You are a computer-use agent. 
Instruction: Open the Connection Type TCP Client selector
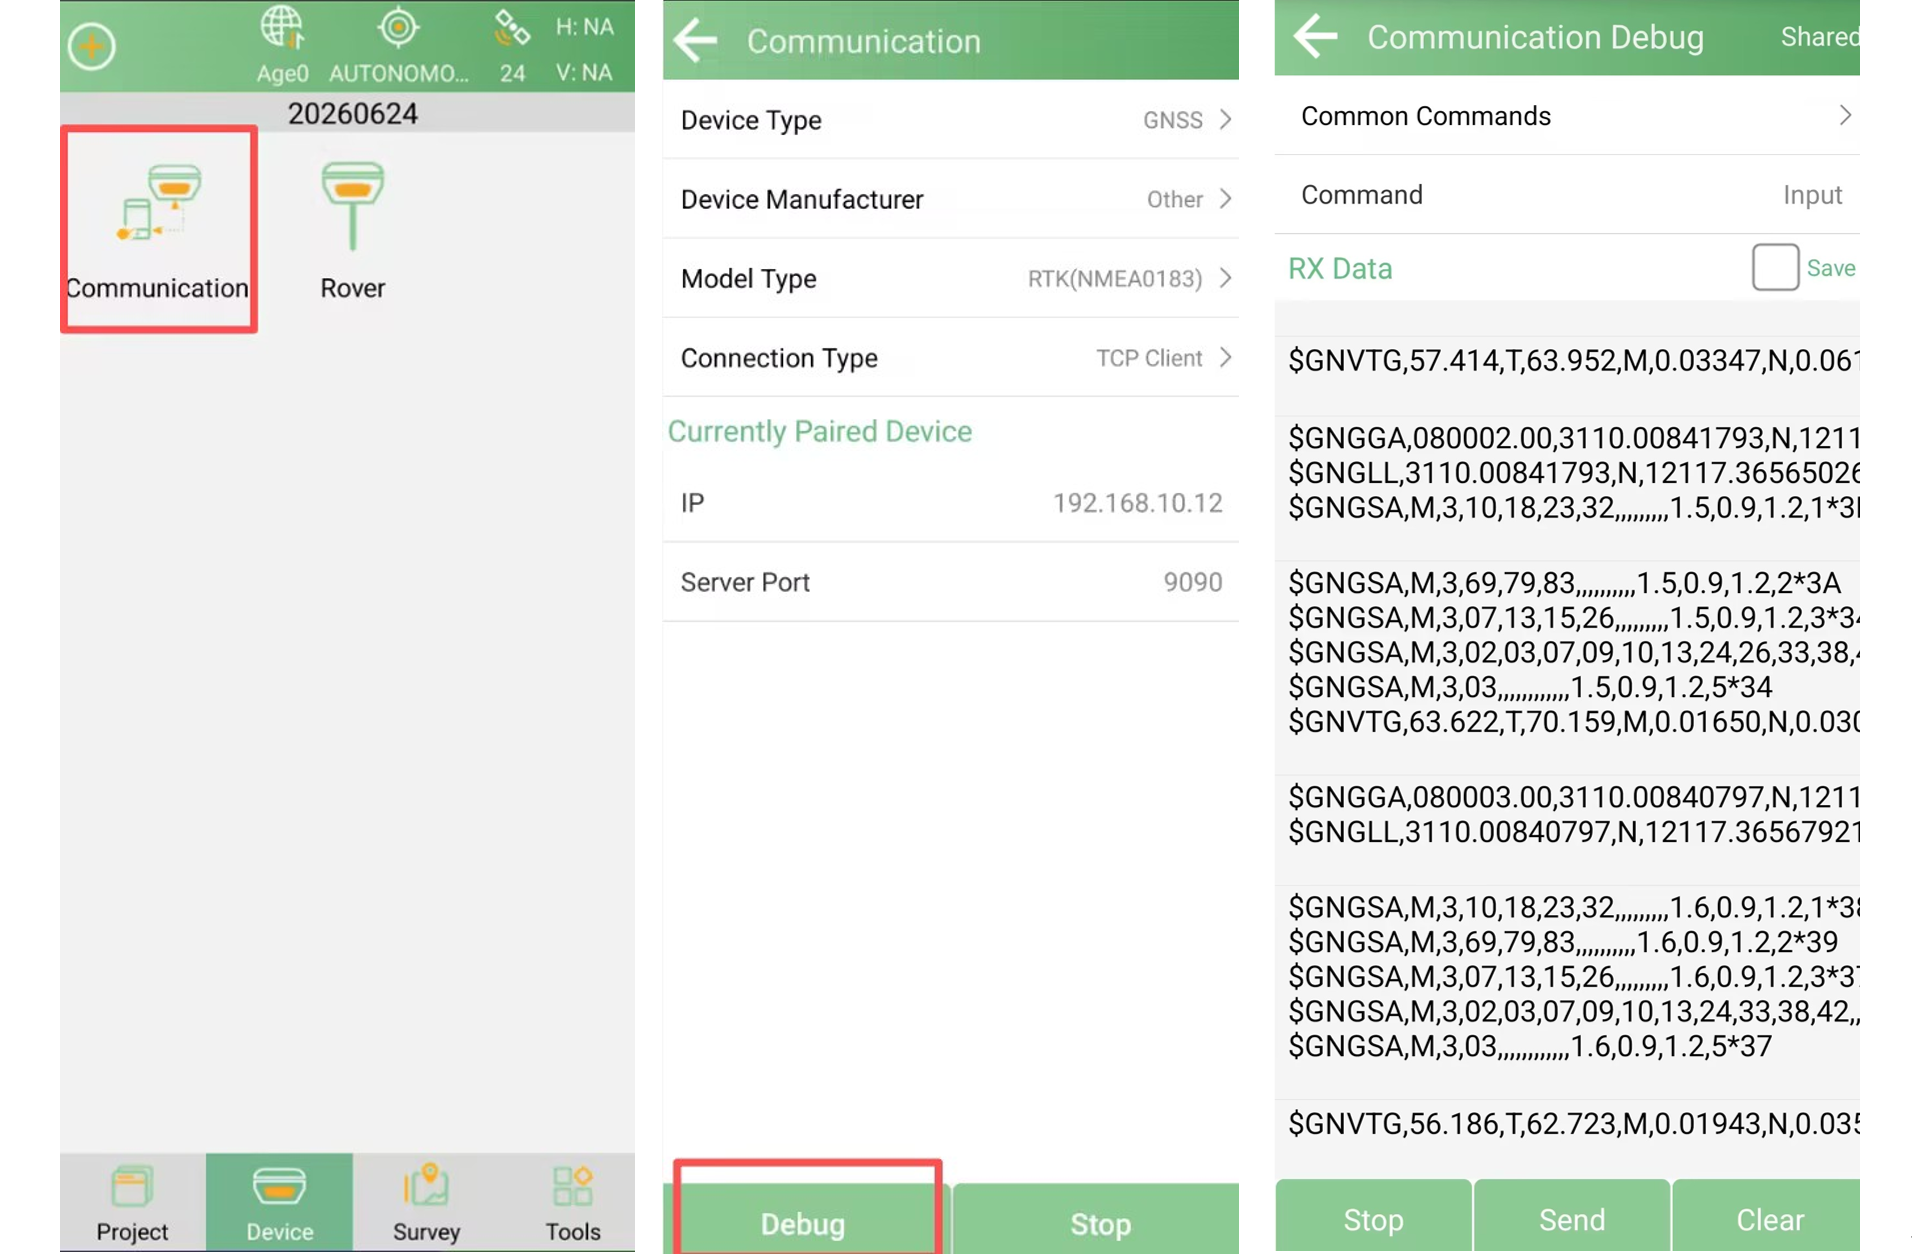click(x=951, y=358)
